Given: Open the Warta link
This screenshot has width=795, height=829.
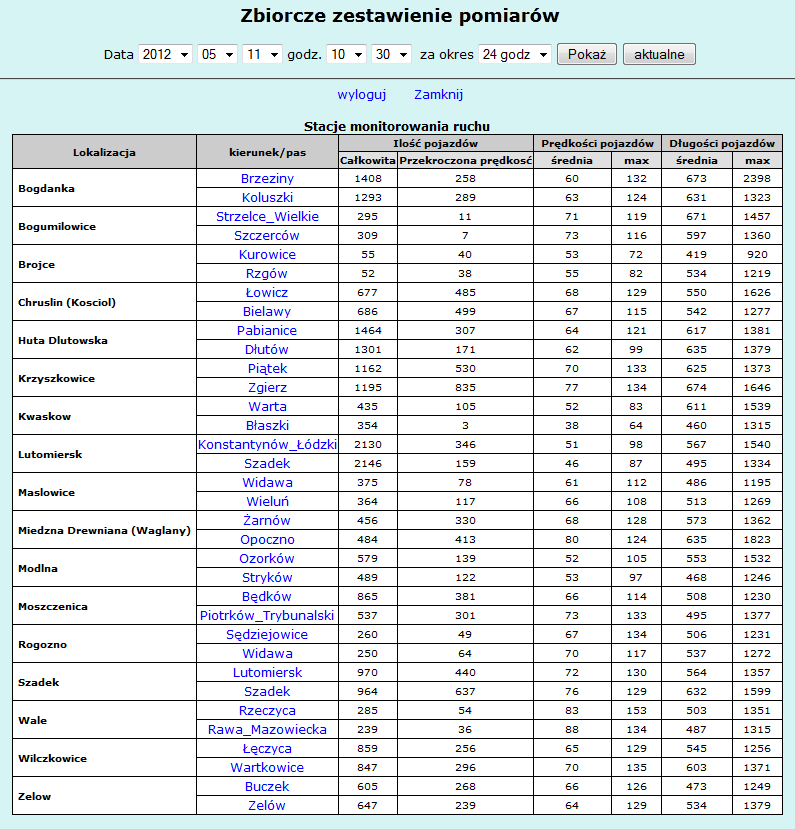Looking at the screenshot, I should coord(267,407).
